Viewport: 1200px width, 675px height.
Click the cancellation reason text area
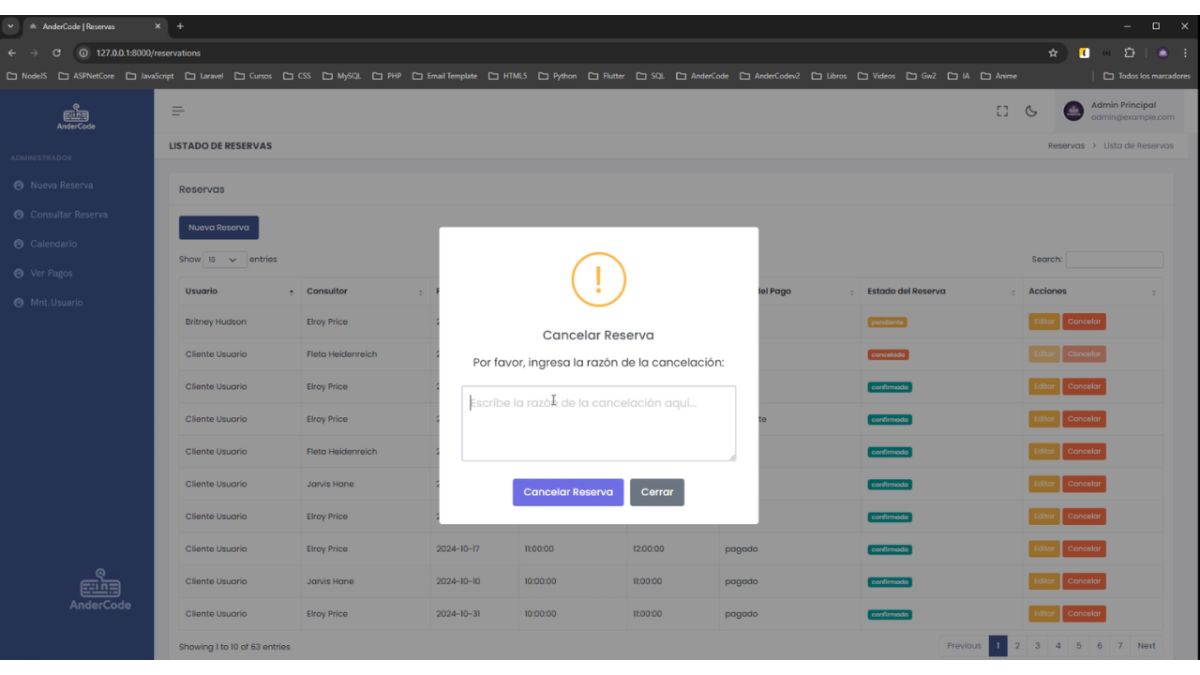point(598,423)
